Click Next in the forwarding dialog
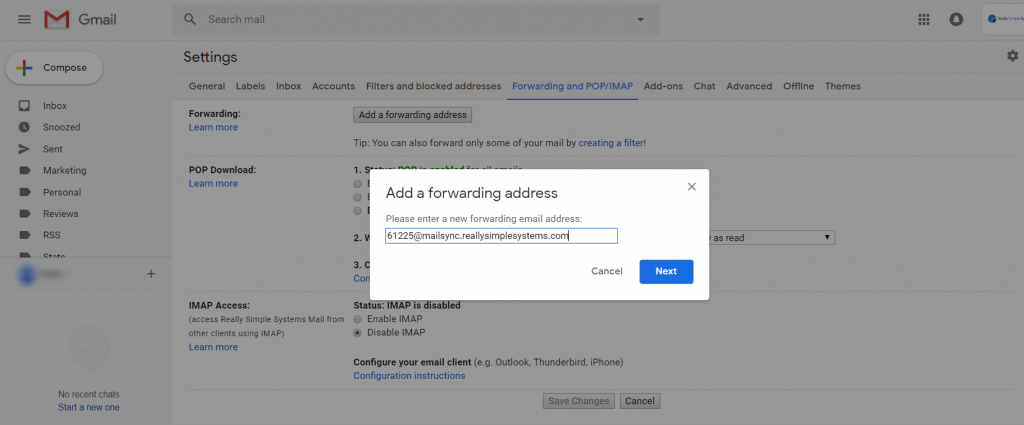1024x425 pixels. point(666,272)
